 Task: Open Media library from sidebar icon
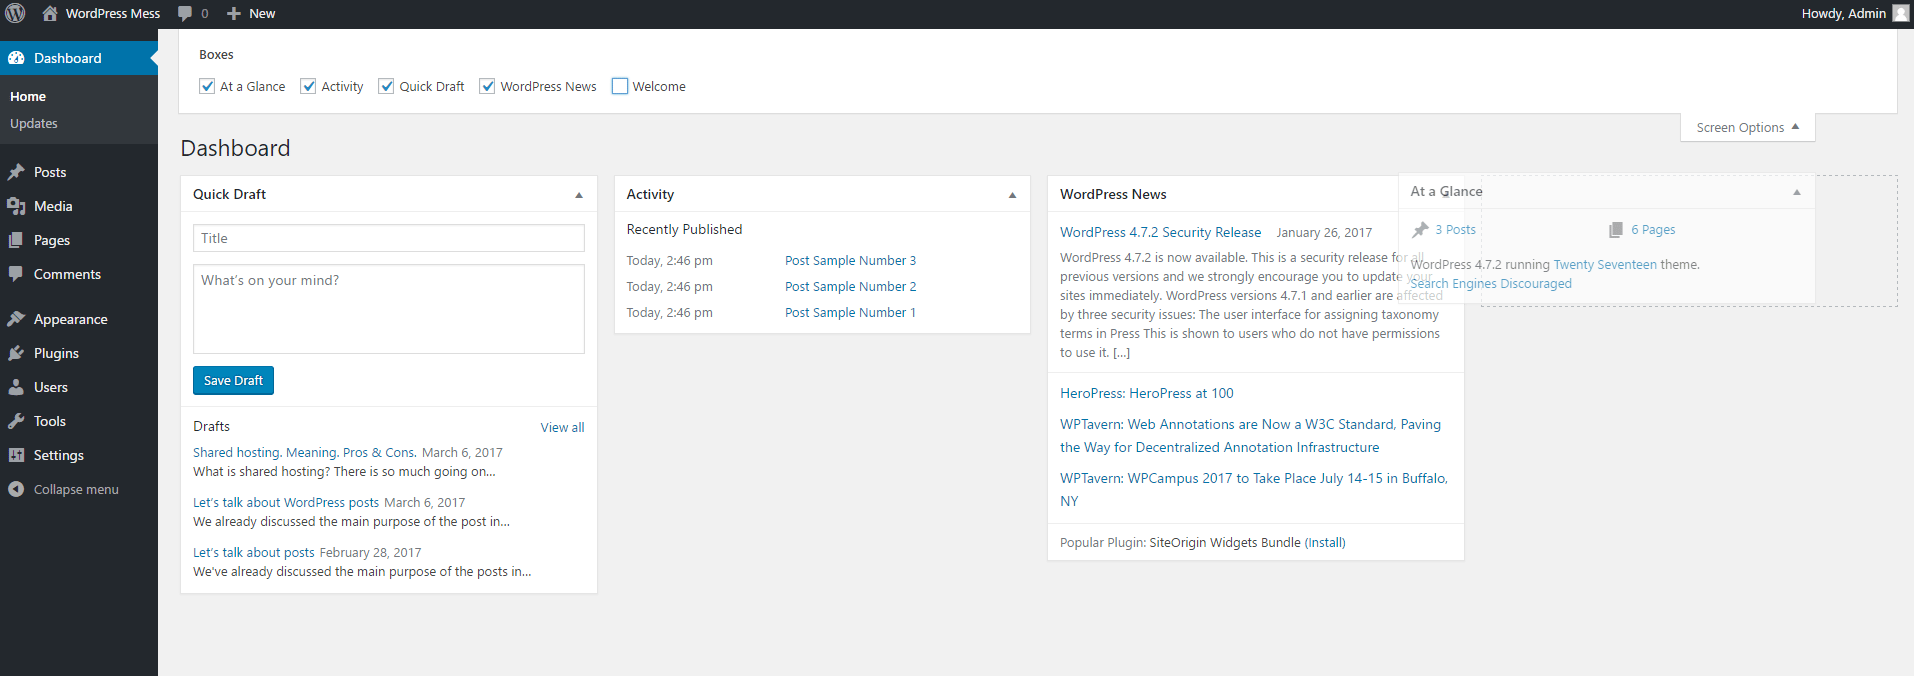coord(16,206)
